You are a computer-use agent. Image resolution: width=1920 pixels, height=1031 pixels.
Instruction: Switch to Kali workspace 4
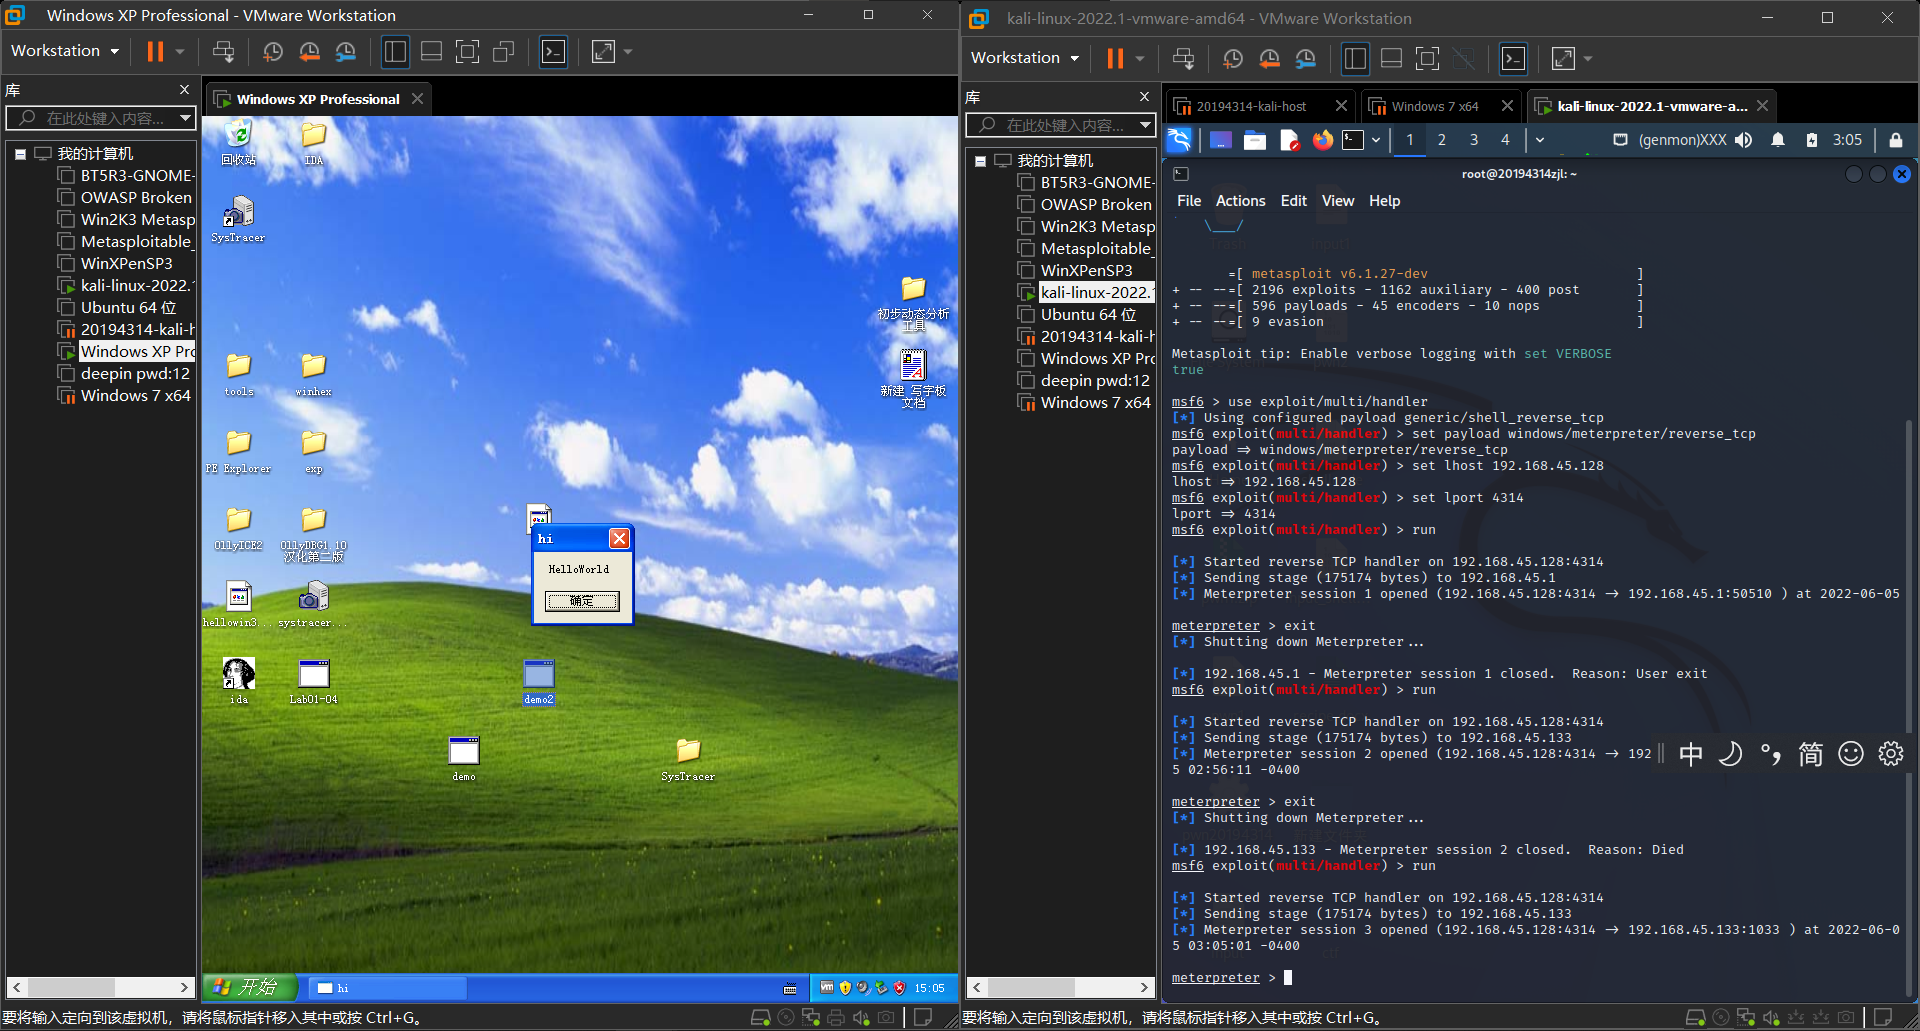1505,140
